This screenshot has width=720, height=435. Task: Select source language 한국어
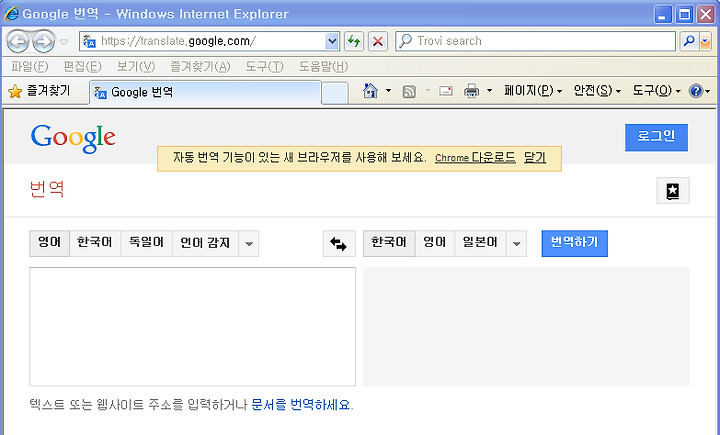coord(95,243)
